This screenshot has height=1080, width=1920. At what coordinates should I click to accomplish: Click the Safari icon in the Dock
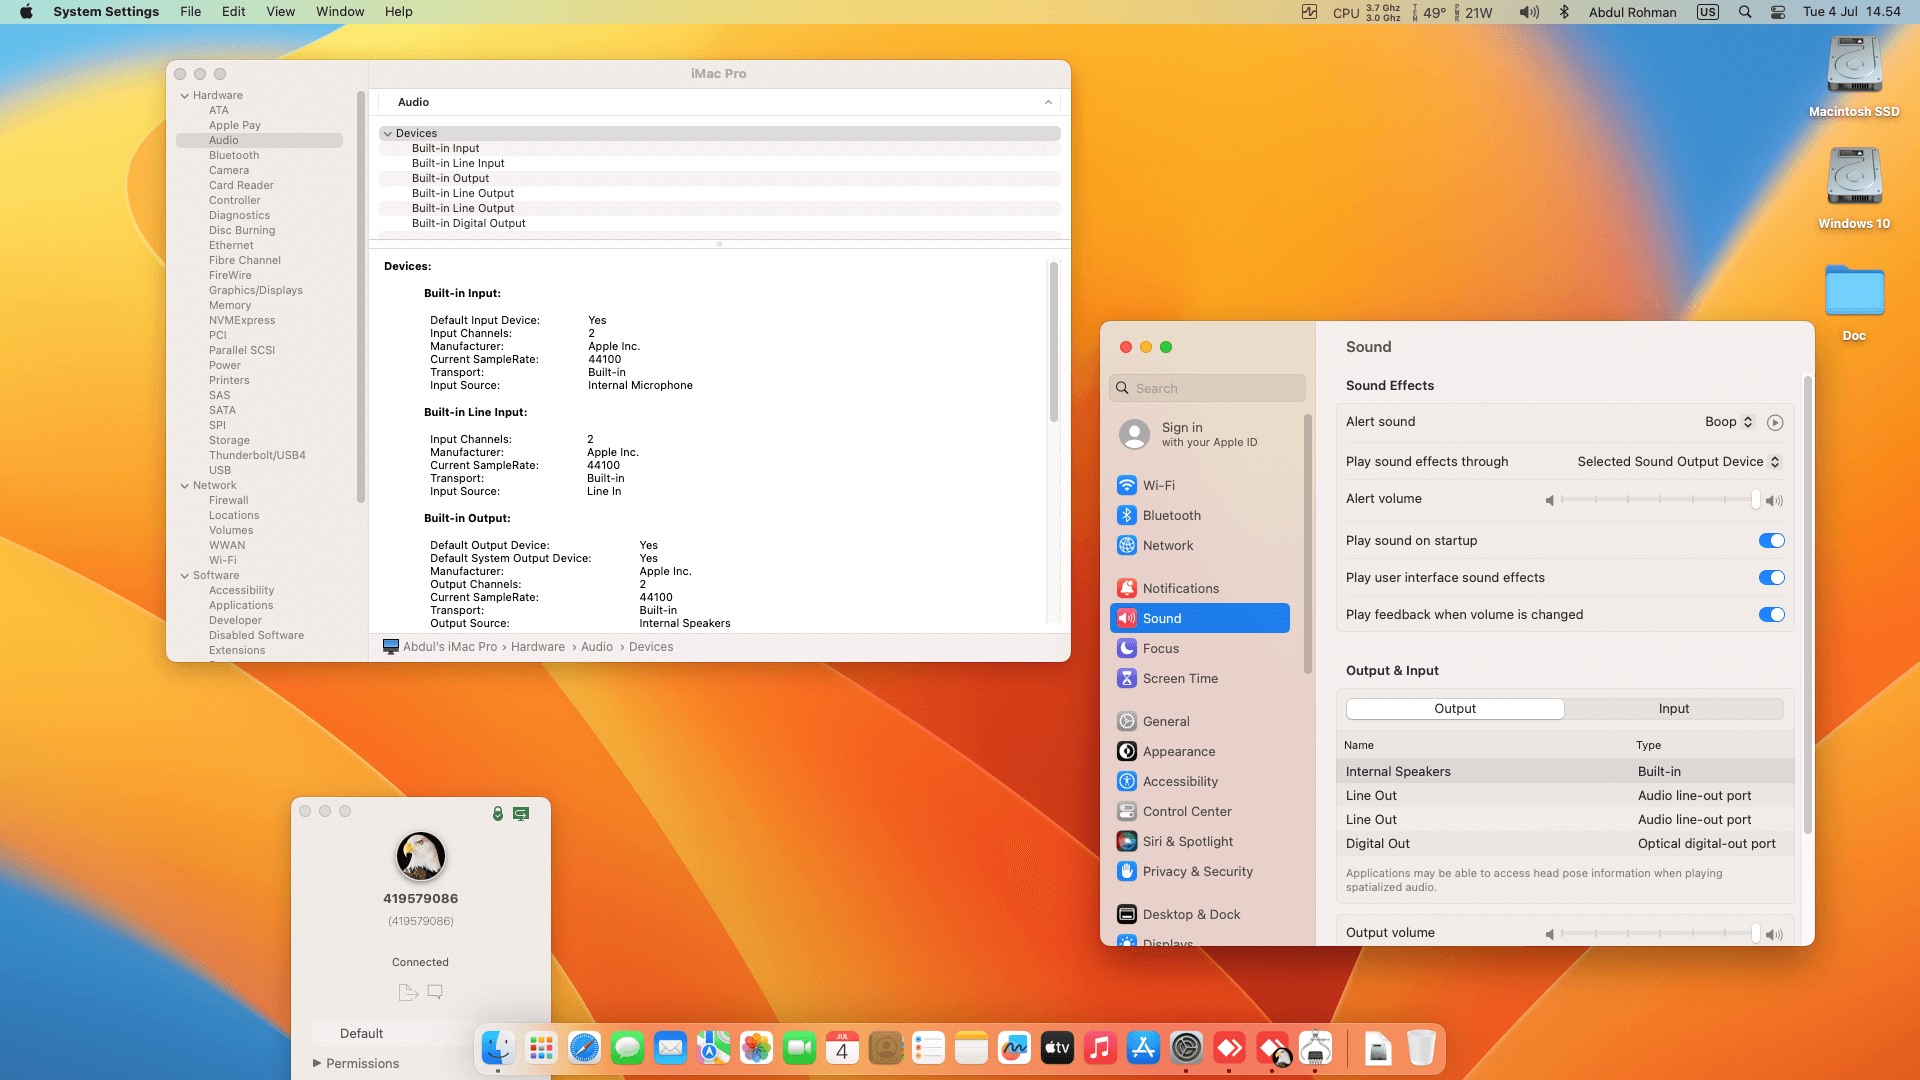tap(584, 1048)
